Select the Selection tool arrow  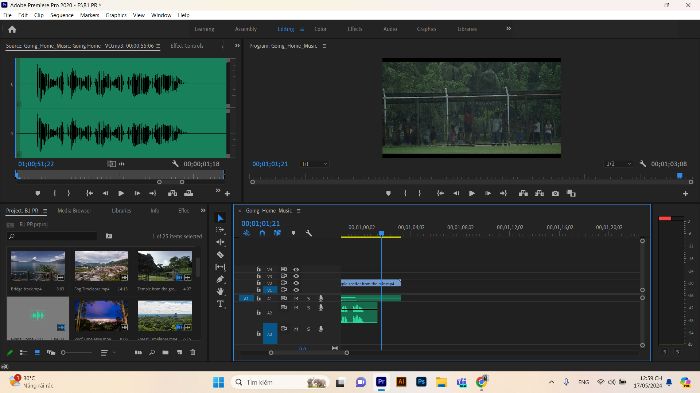pyautogui.click(x=220, y=218)
